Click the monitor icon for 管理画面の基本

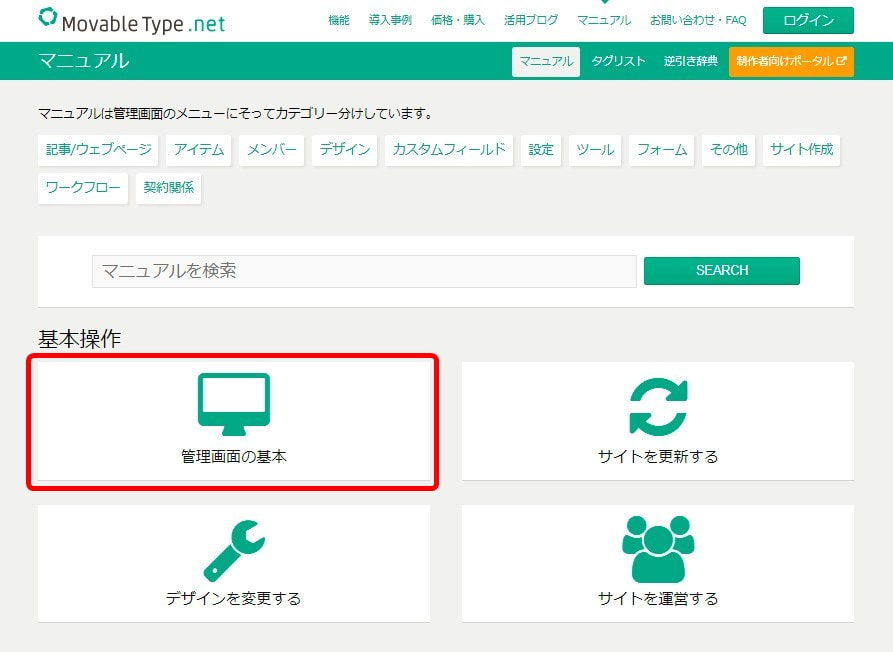(234, 404)
